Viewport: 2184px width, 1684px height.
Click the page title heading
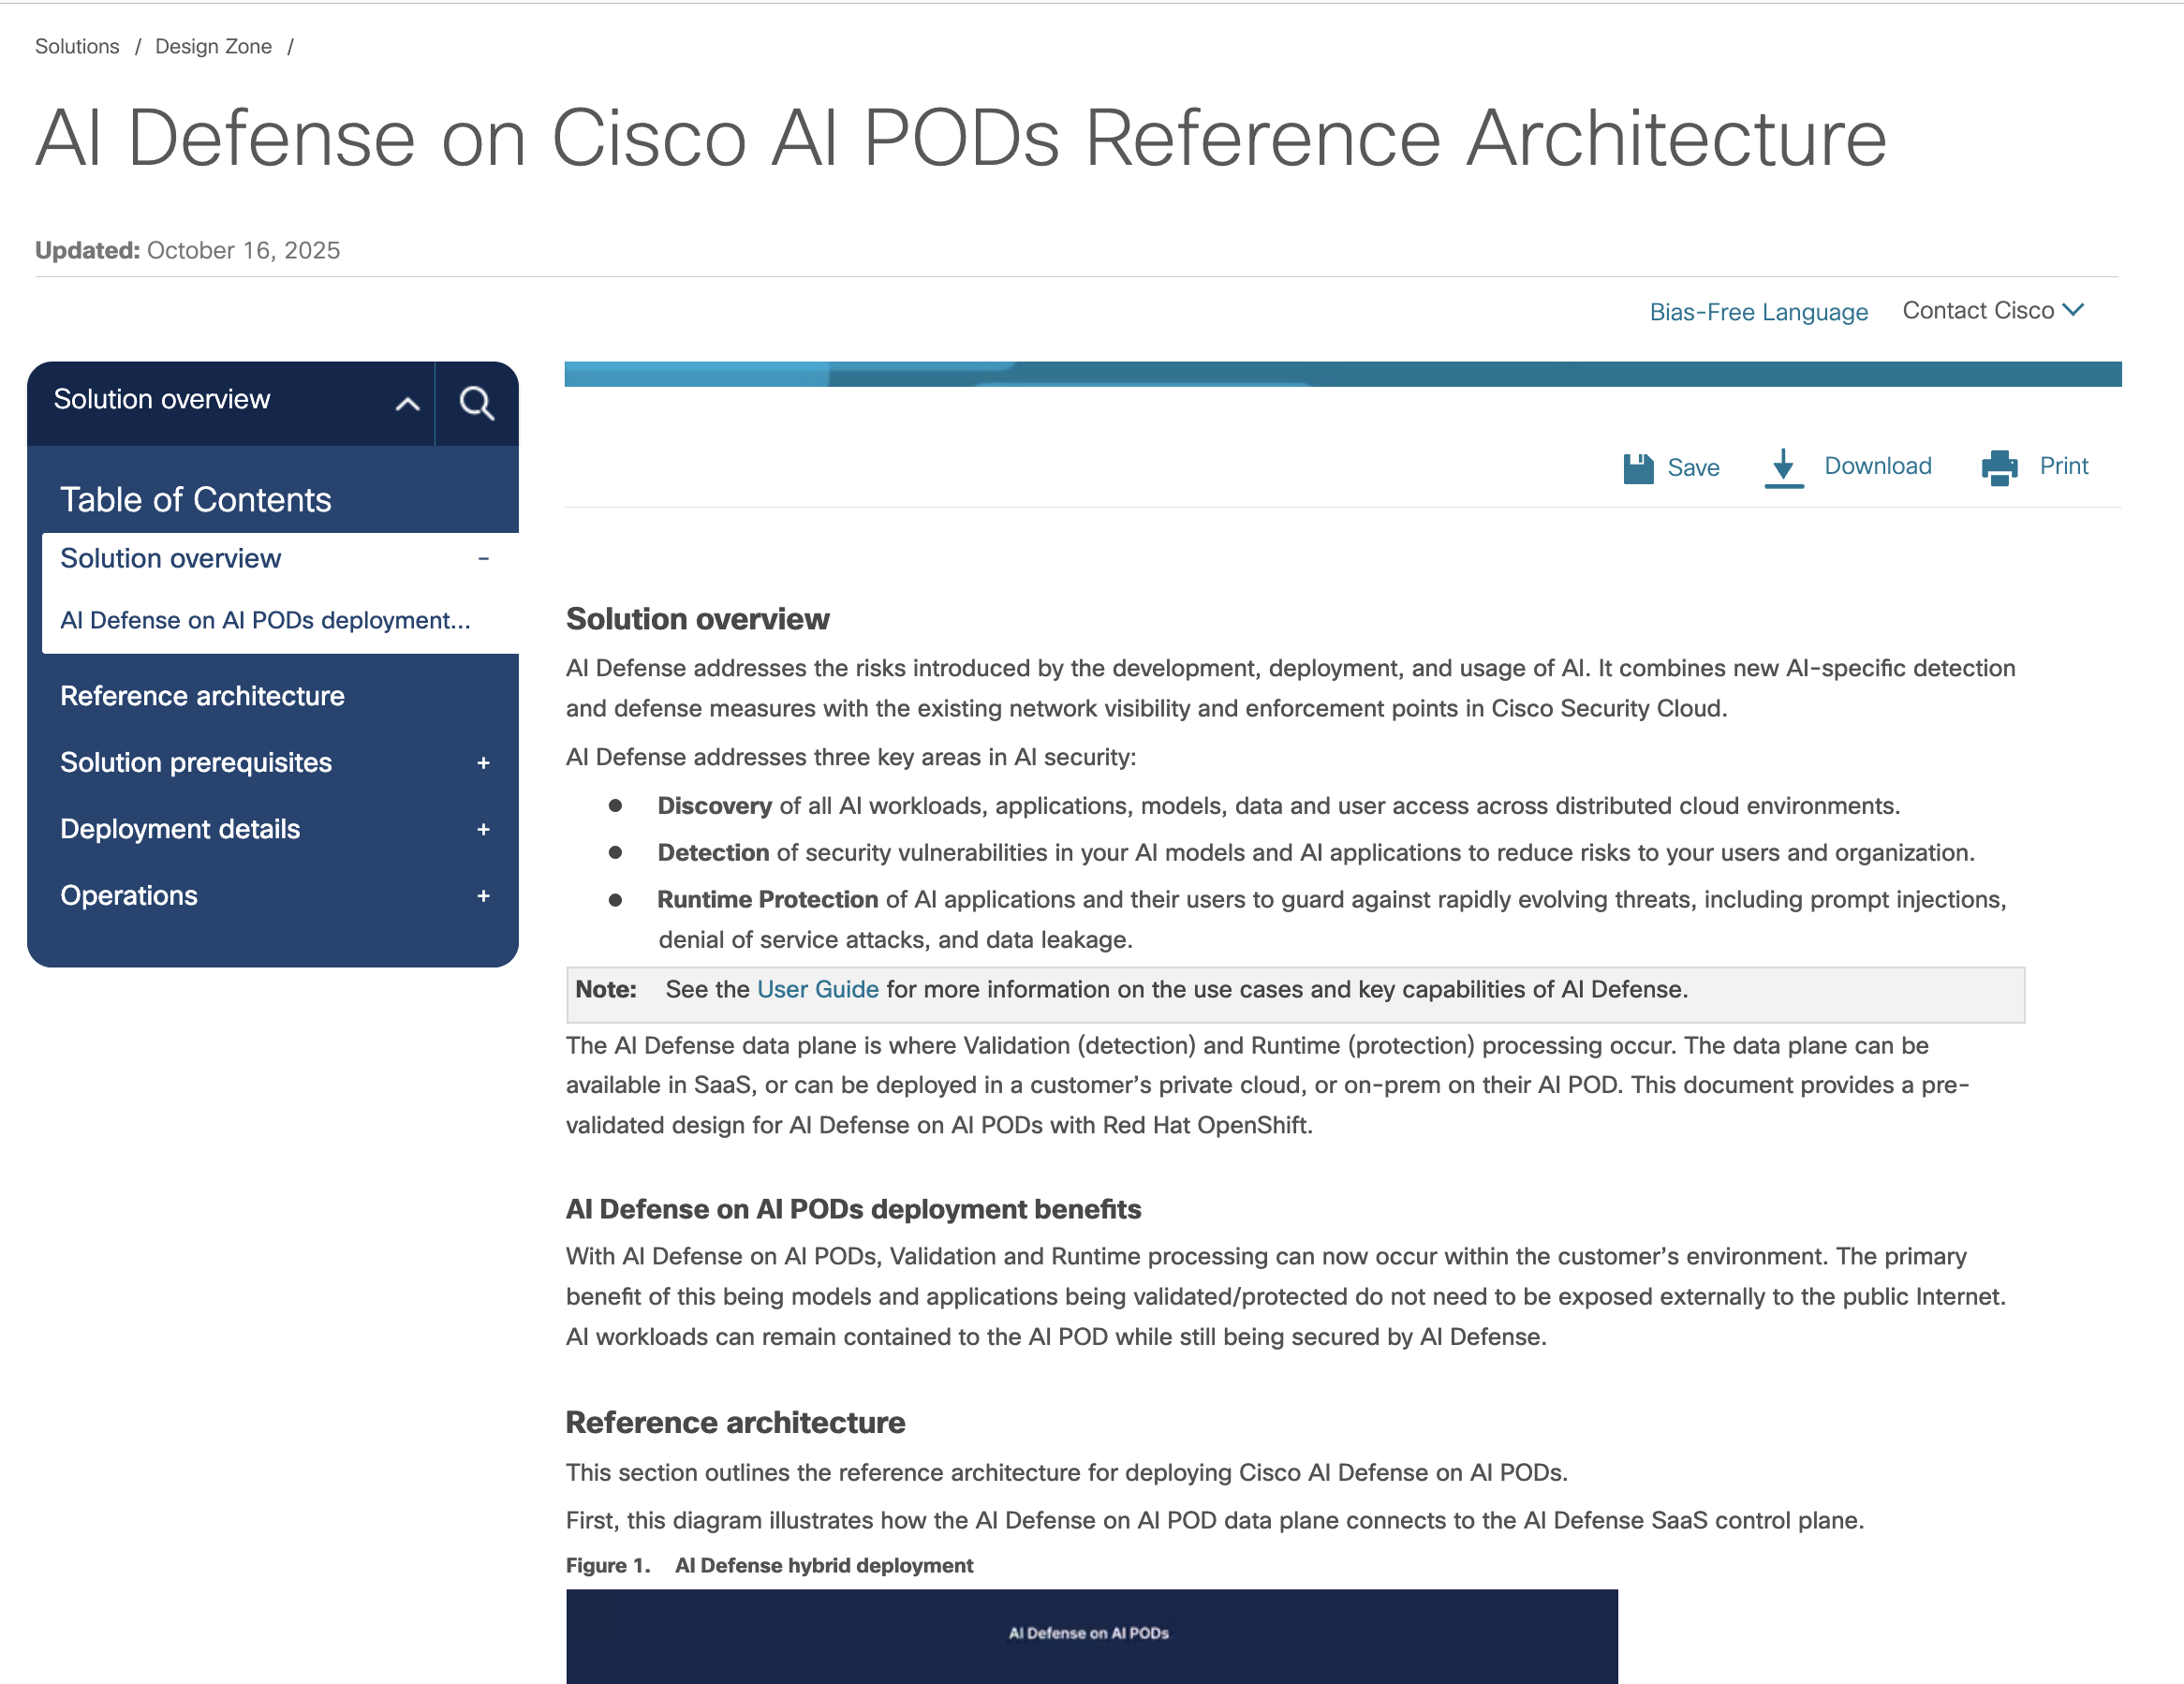(961, 138)
